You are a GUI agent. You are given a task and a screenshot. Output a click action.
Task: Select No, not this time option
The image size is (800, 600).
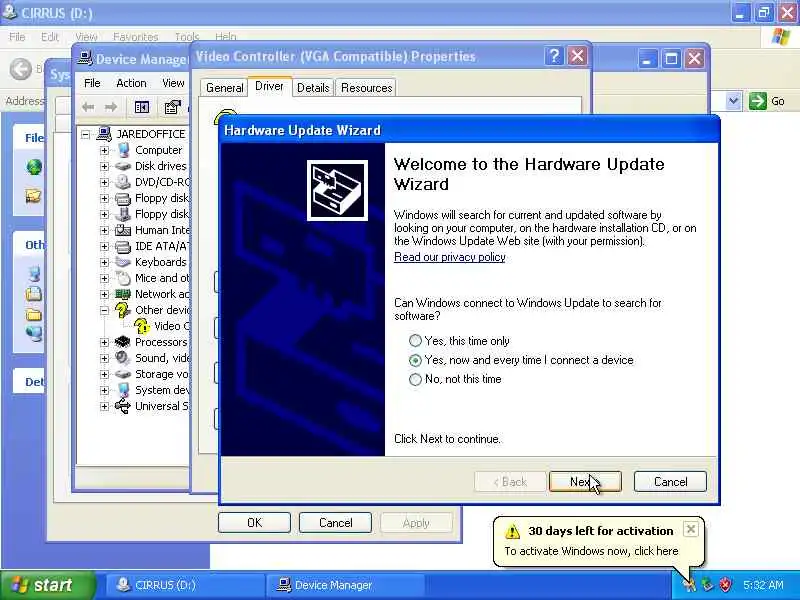[415, 379]
